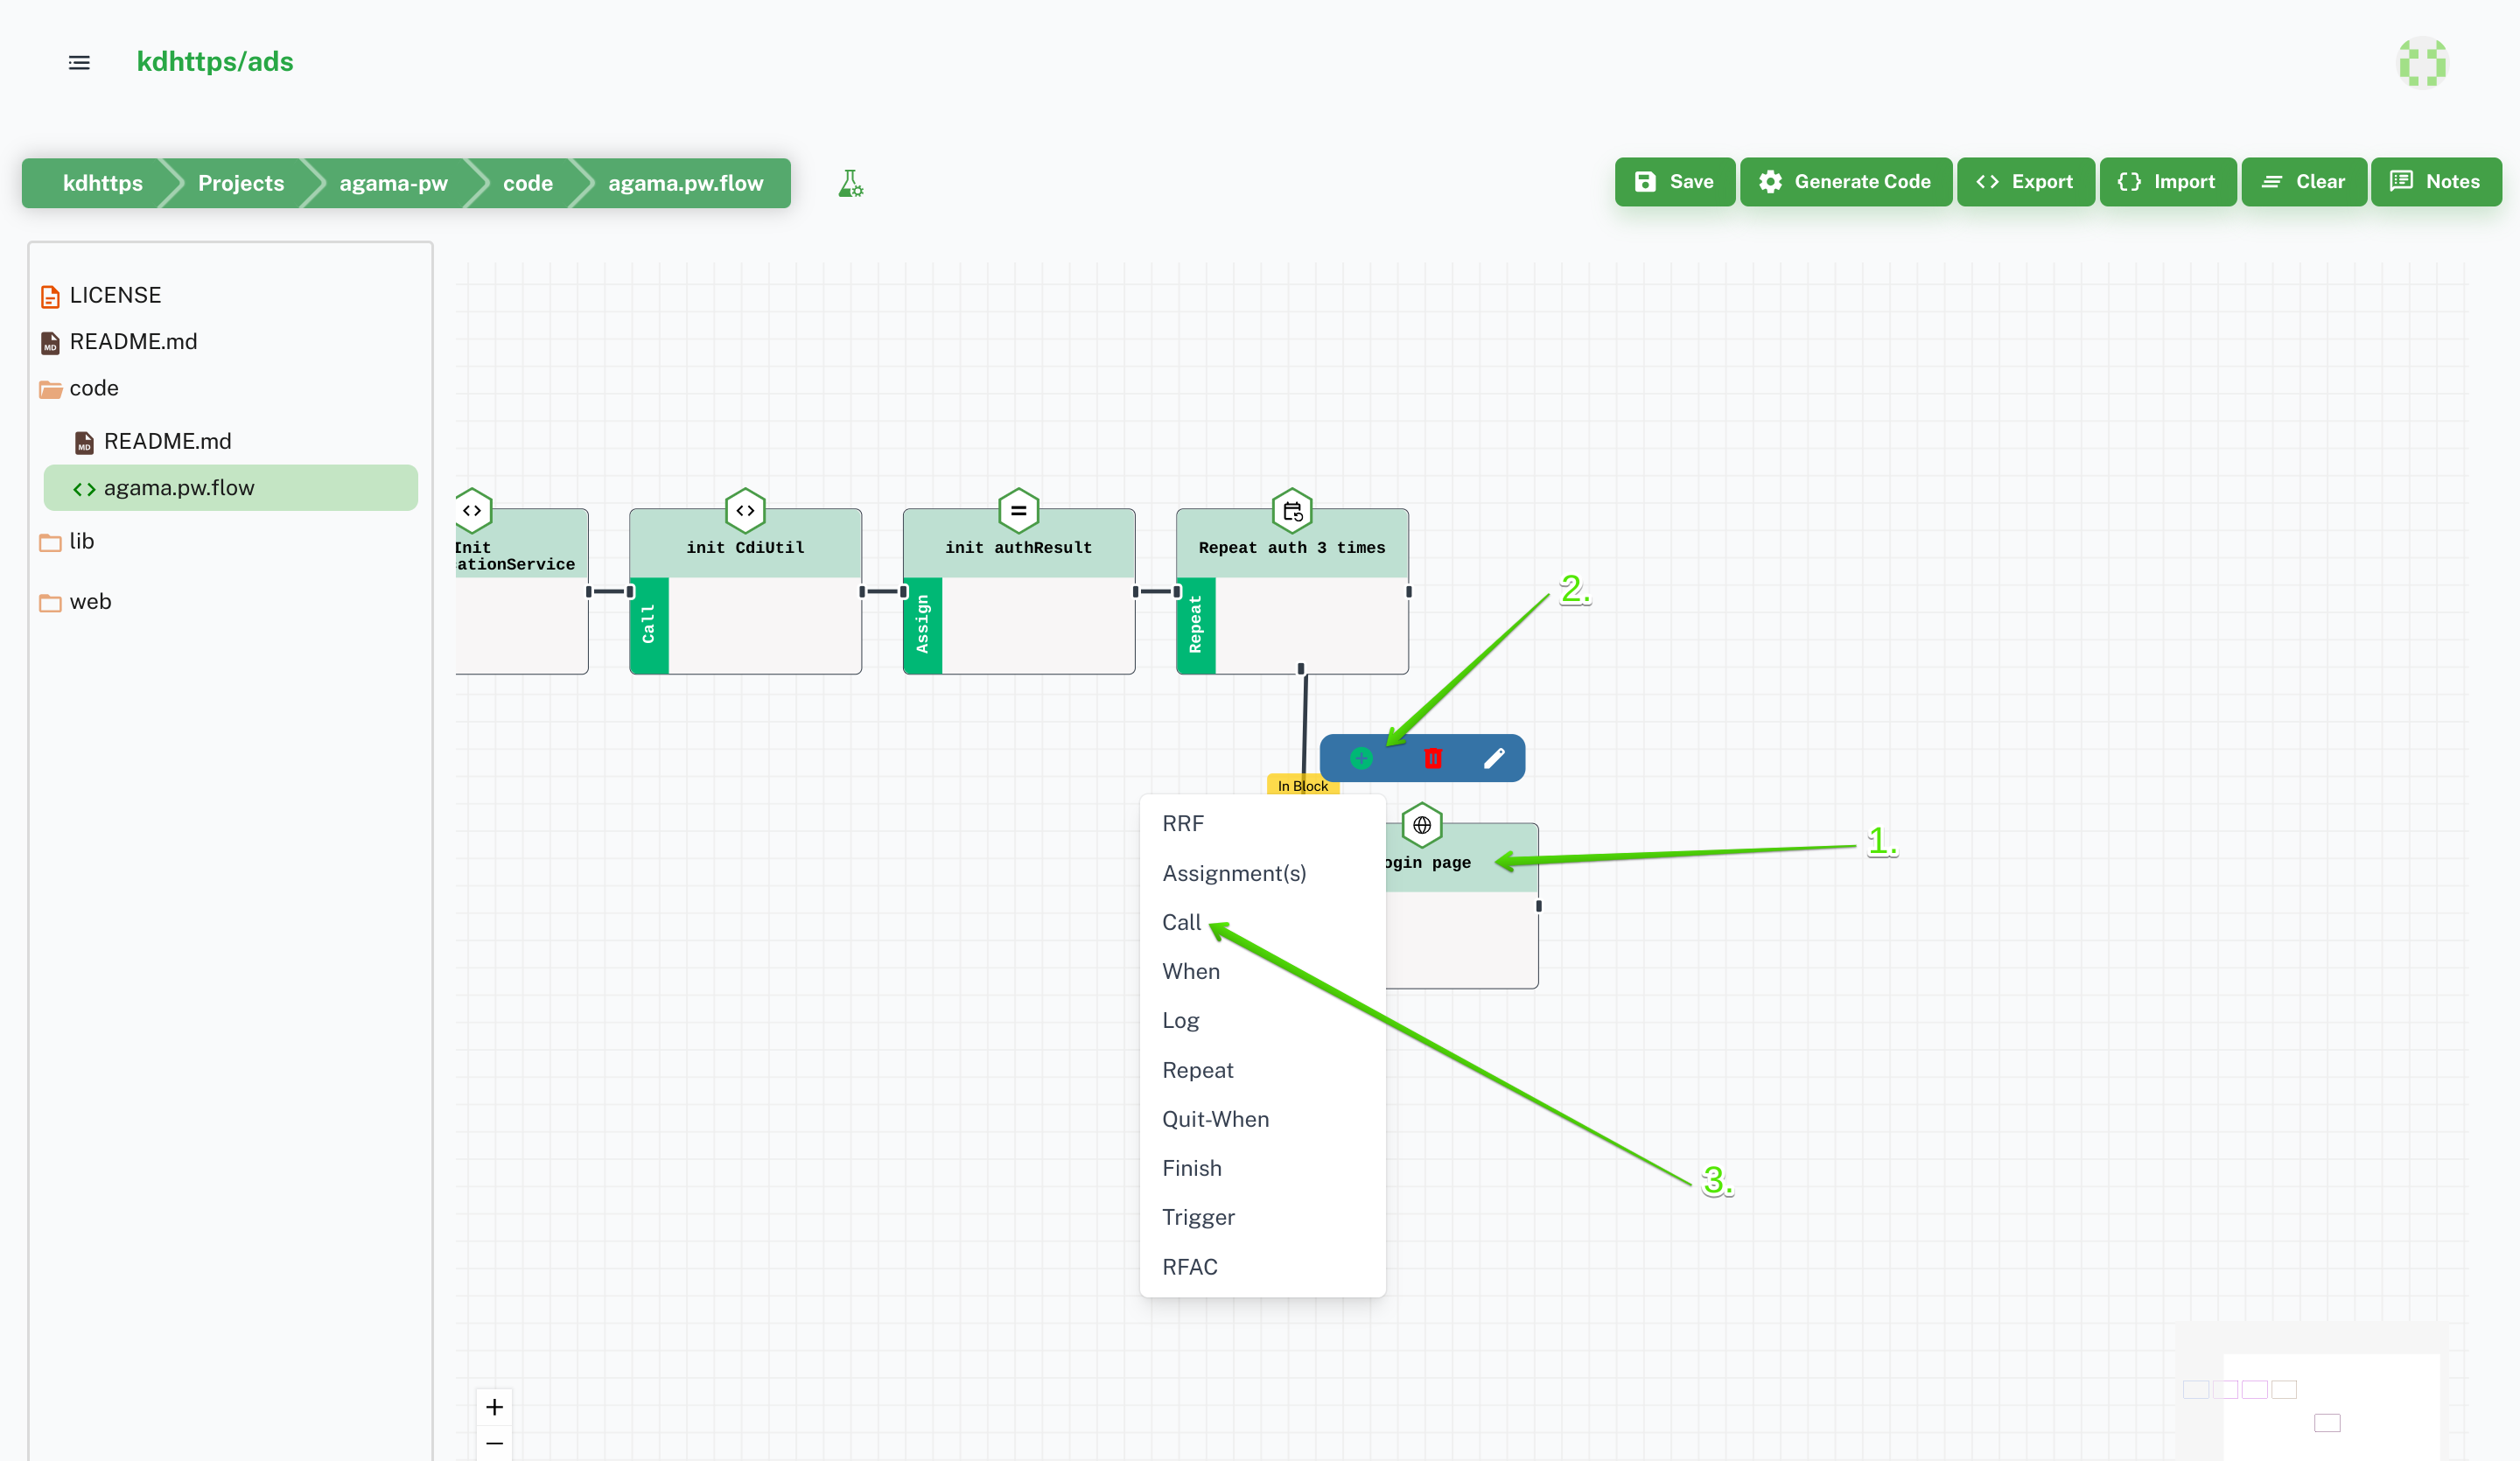This screenshot has height=1461, width=2520.
Task: Click the init authResult assign hexagon icon
Action: point(1018,511)
